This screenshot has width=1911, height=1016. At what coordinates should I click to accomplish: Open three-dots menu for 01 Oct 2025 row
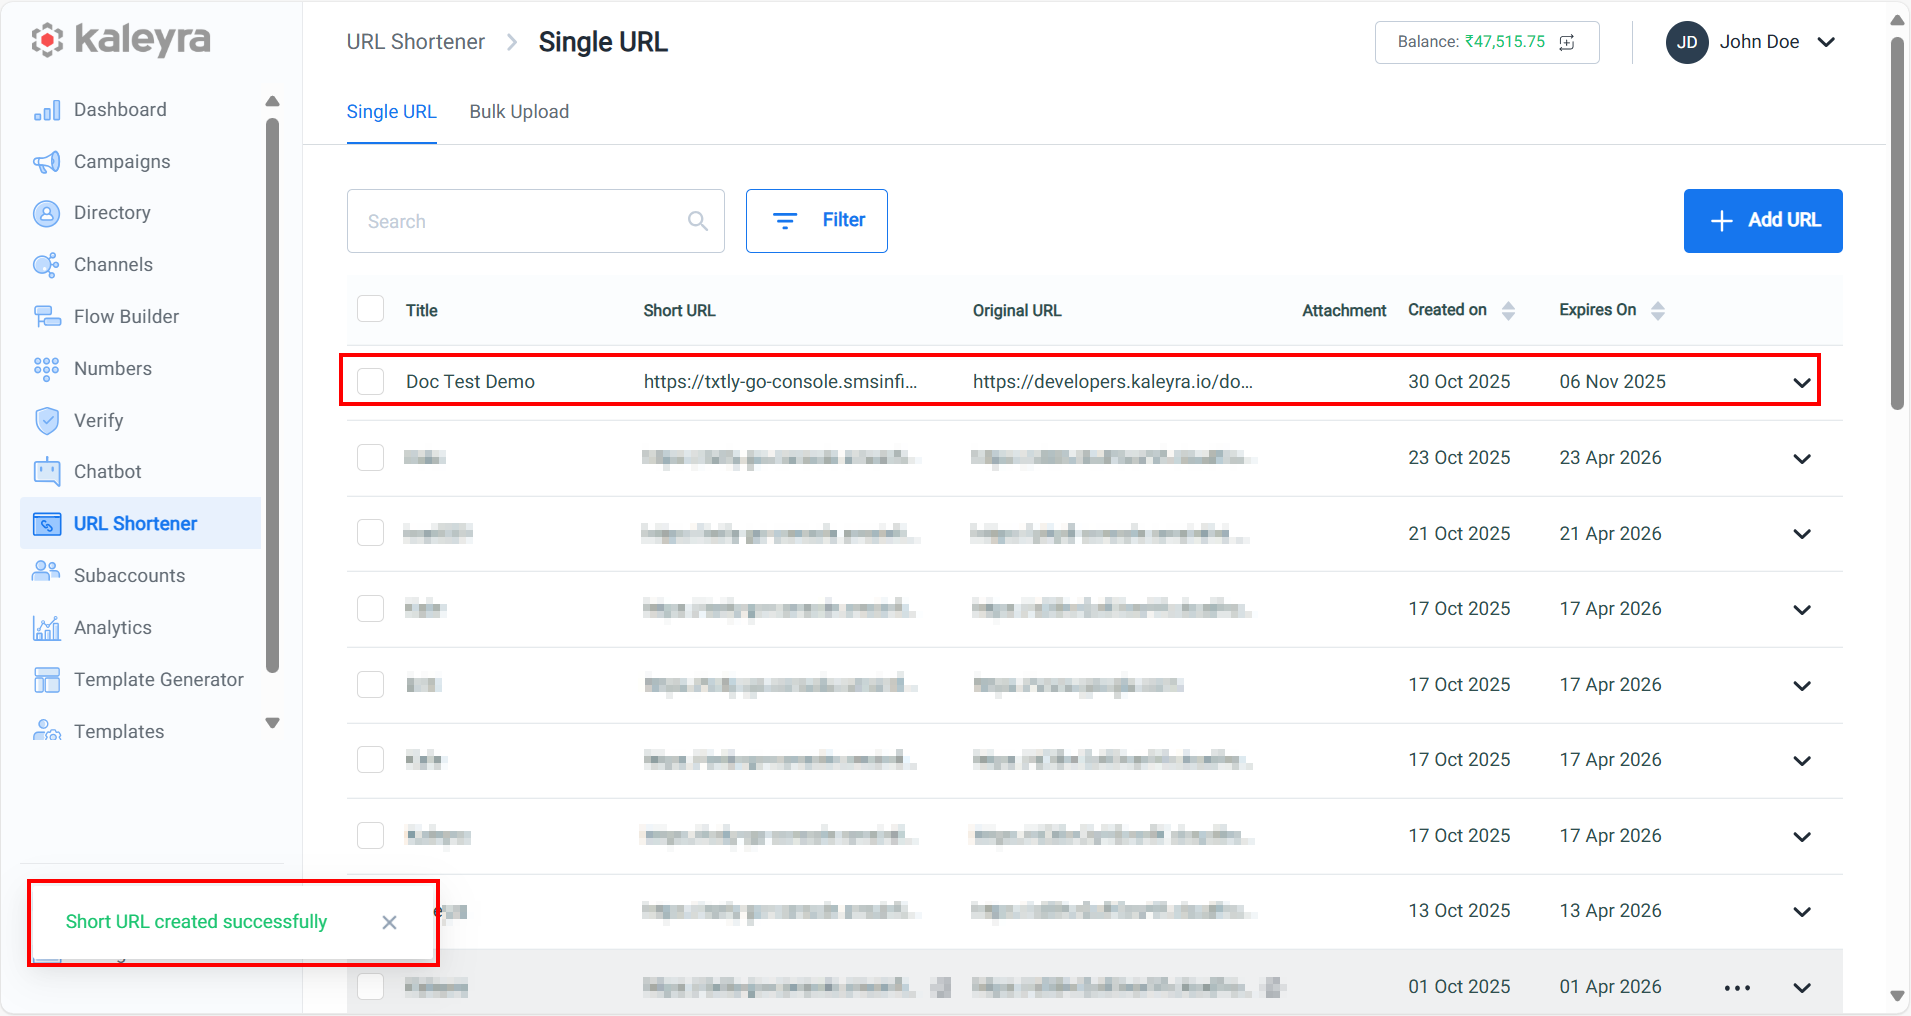tap(1737, 988)
